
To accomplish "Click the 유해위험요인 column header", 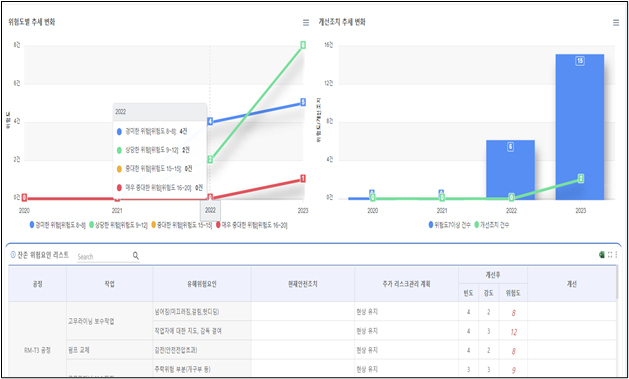I will pyautogui.click(x=202, y=284).
